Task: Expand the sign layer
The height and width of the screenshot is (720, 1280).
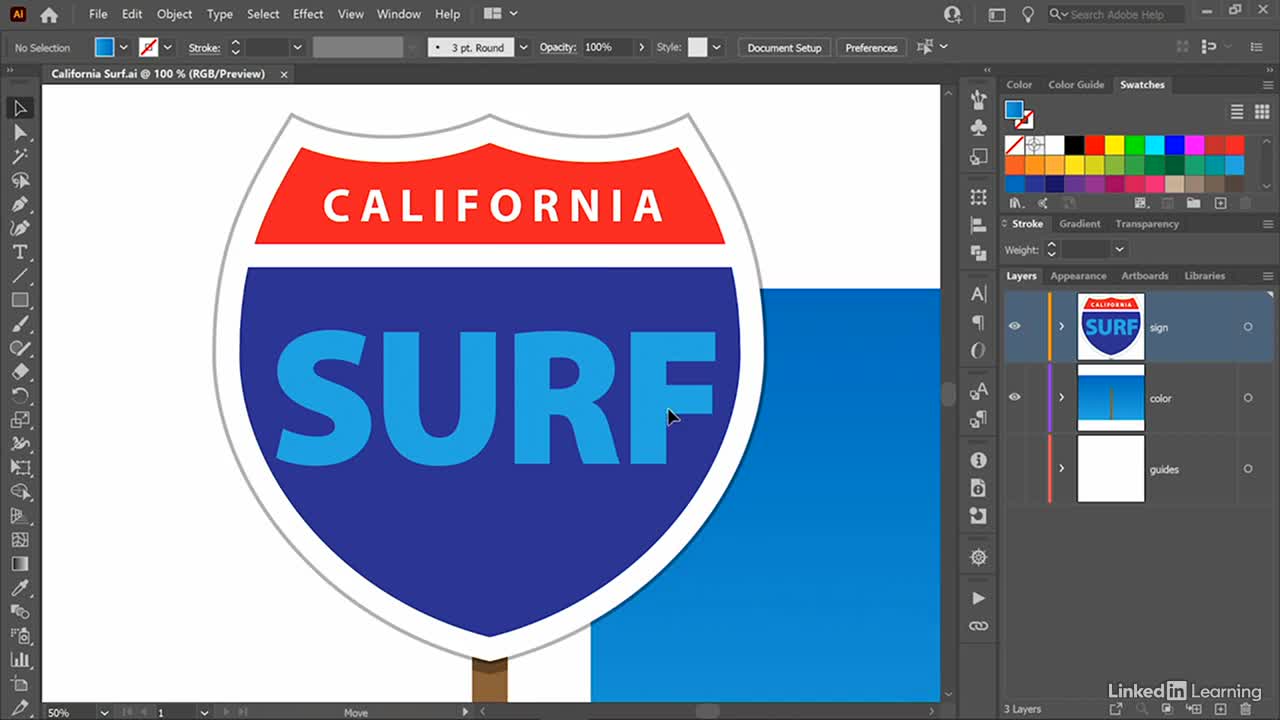Action: 1061,327
